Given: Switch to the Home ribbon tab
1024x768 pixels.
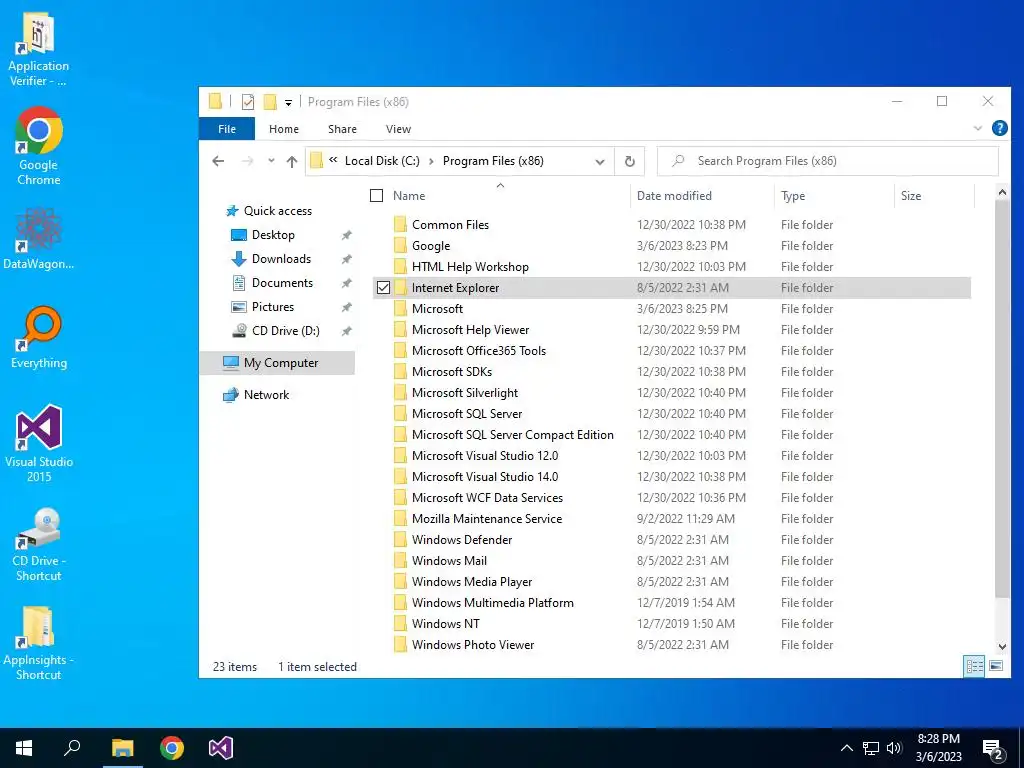Looking at the screenshot, I should [x=283, y=129].
